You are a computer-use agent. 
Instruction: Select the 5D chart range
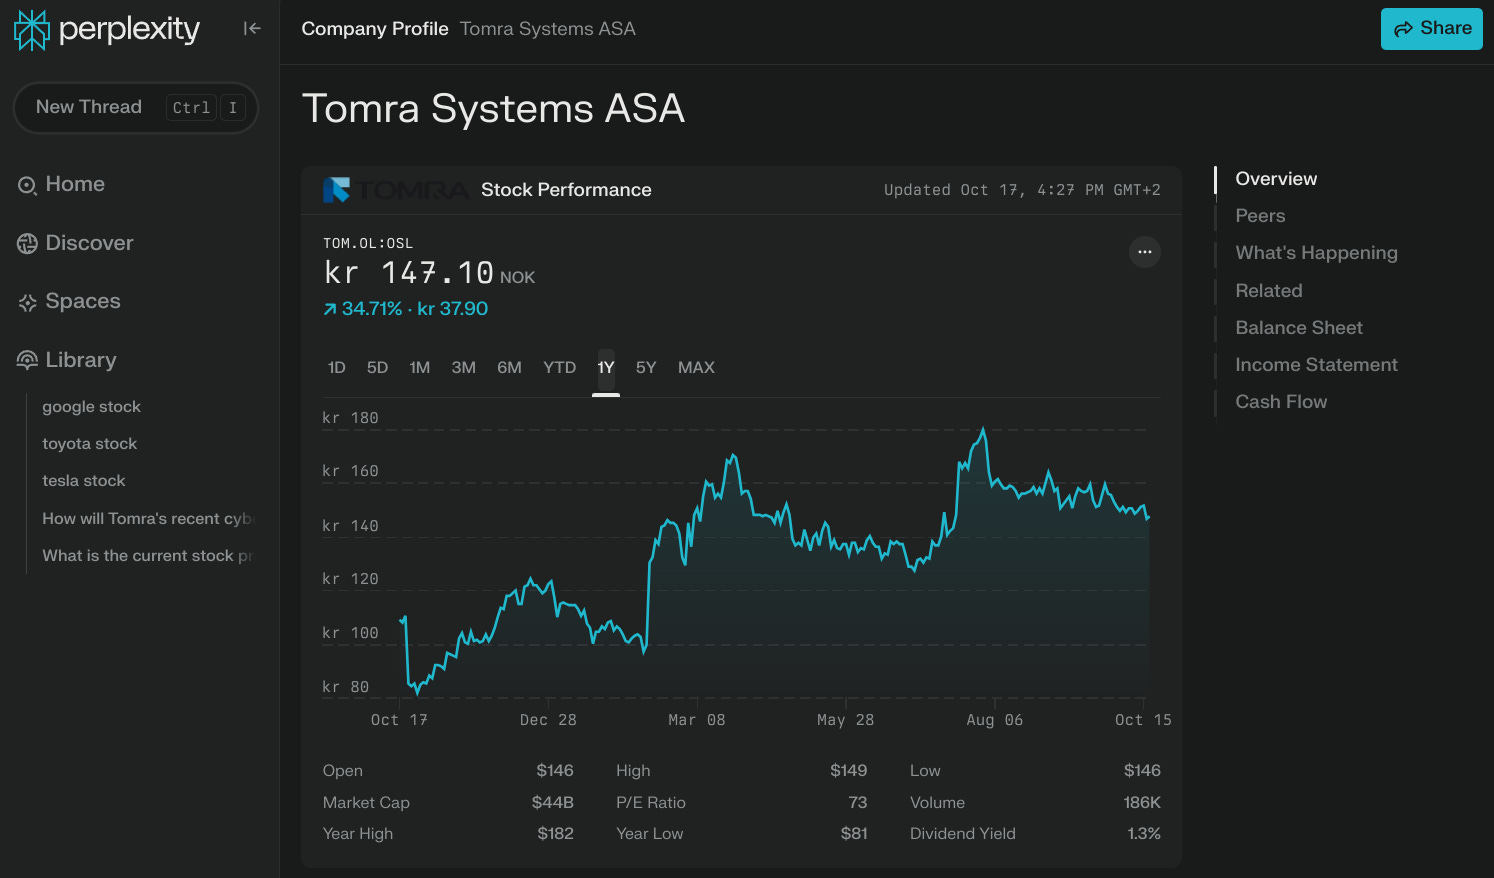377,368
